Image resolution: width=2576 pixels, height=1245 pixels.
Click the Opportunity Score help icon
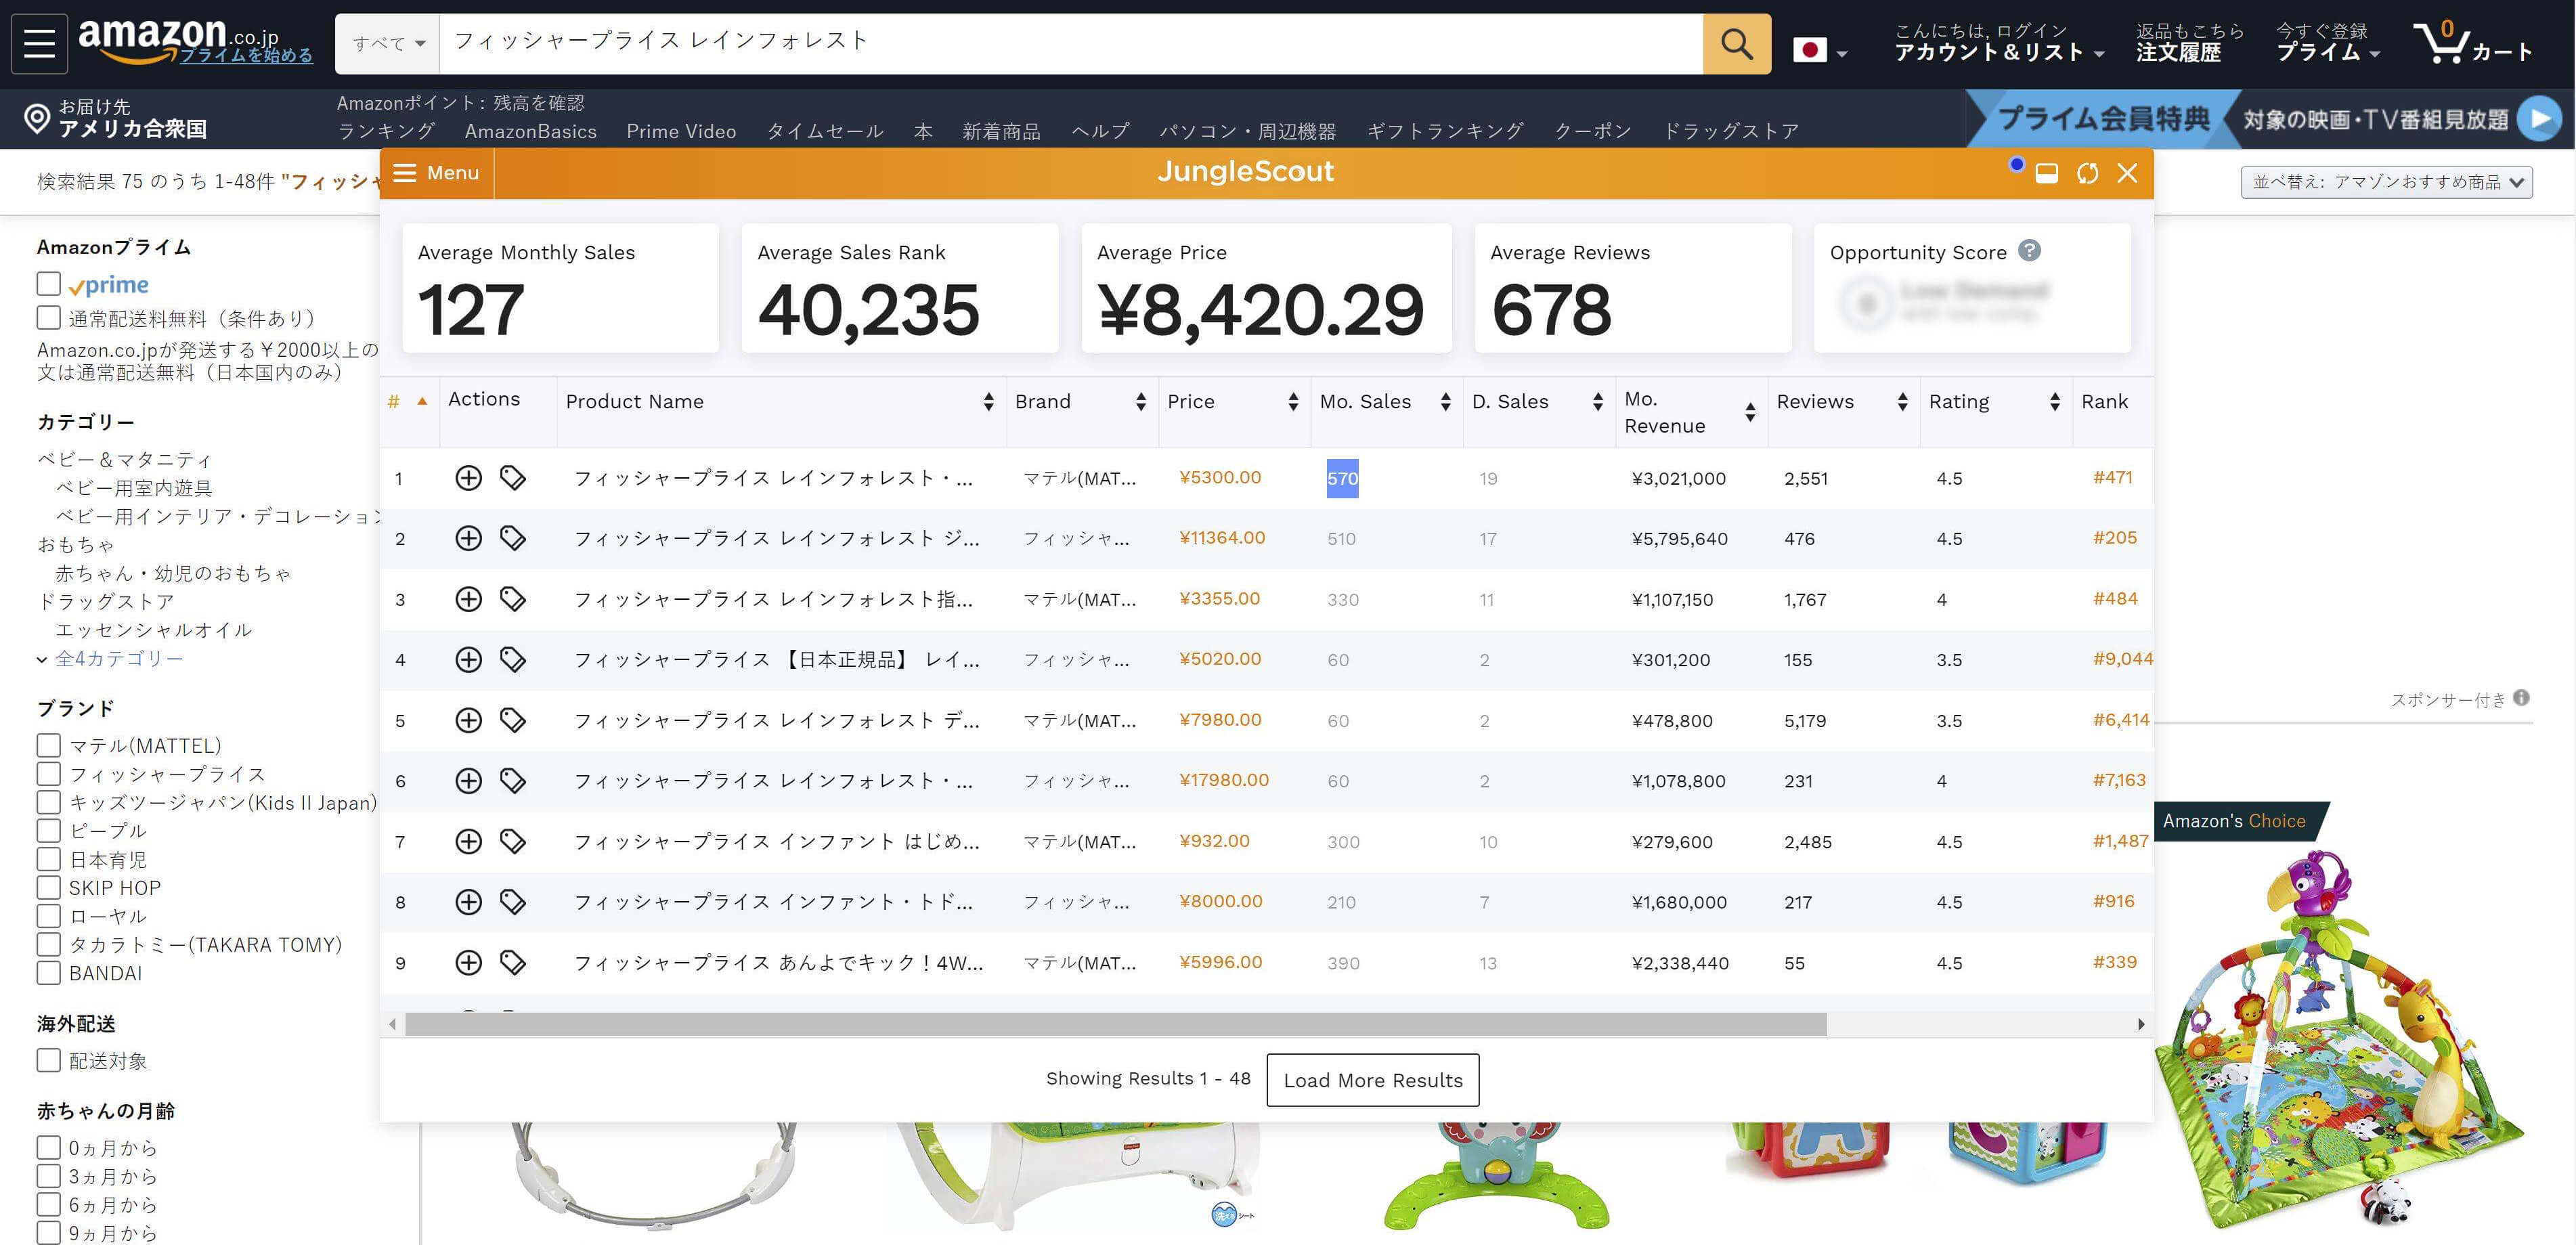pyautogui.click(x=2029, y=250)
